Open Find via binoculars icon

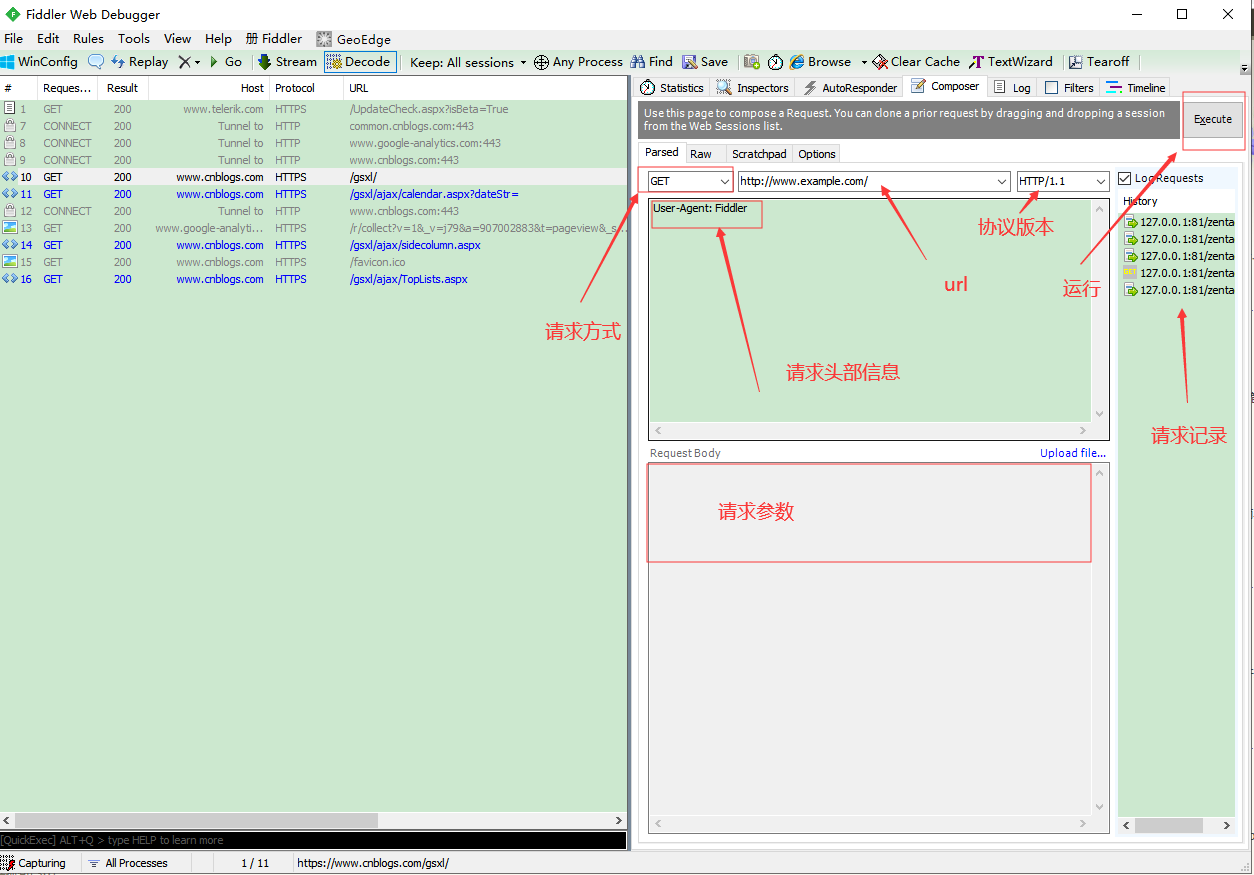coord(637,62)
